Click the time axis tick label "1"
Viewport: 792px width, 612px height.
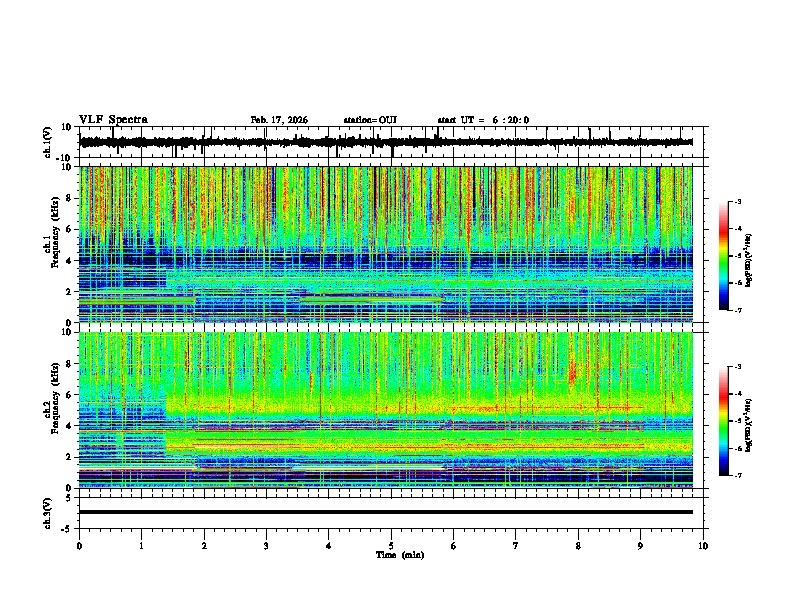point(141,546)
